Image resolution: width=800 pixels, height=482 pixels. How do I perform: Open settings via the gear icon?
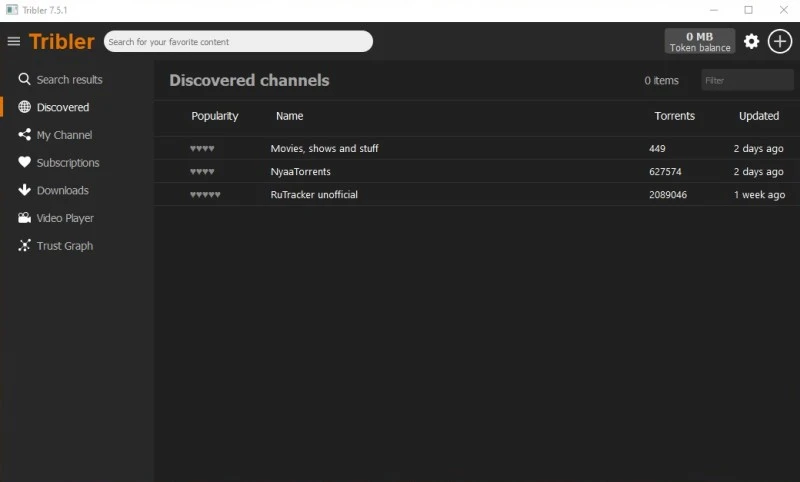point(751,41)
